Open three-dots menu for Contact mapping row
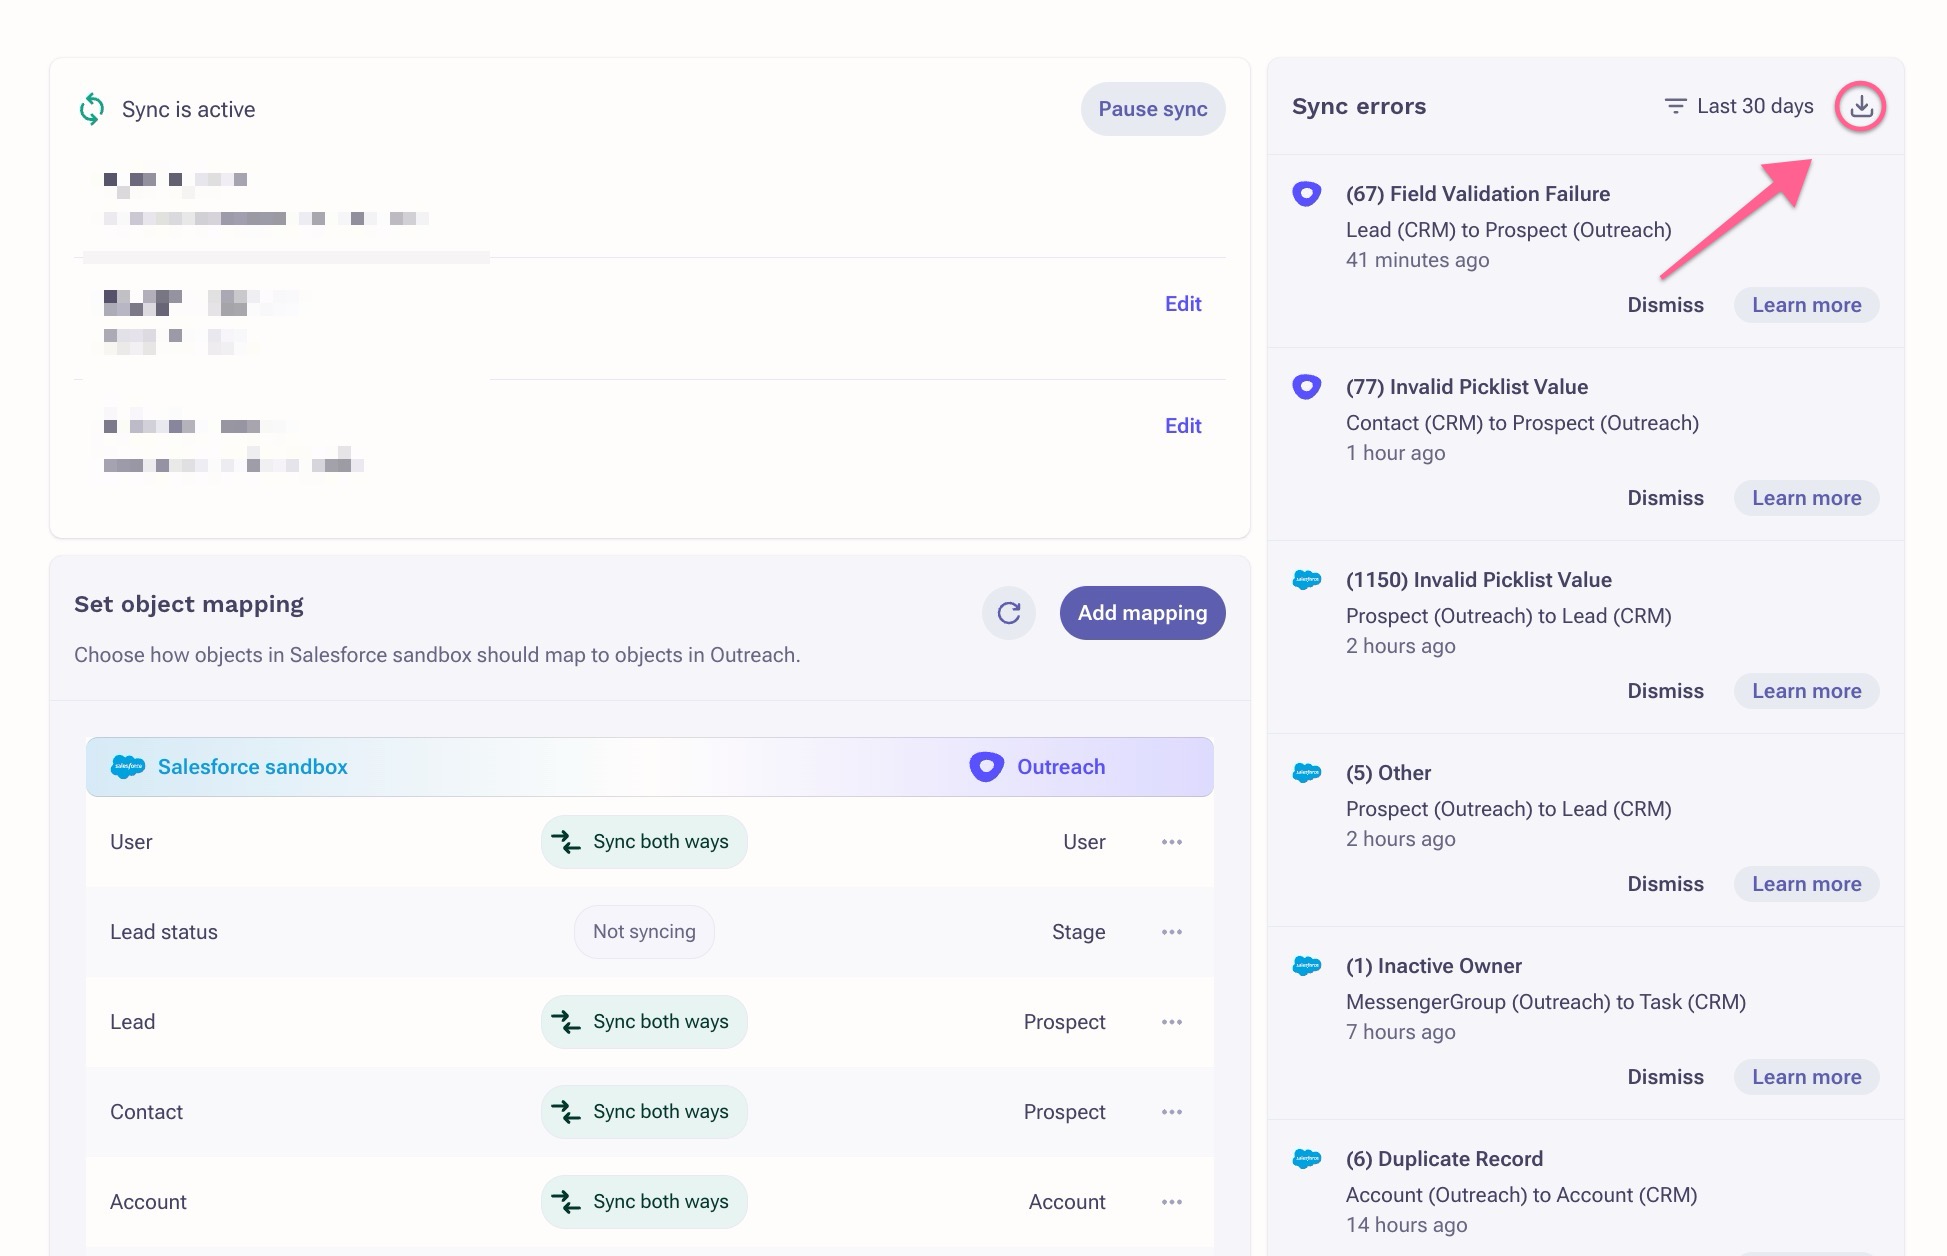 coord(1172,1112)
